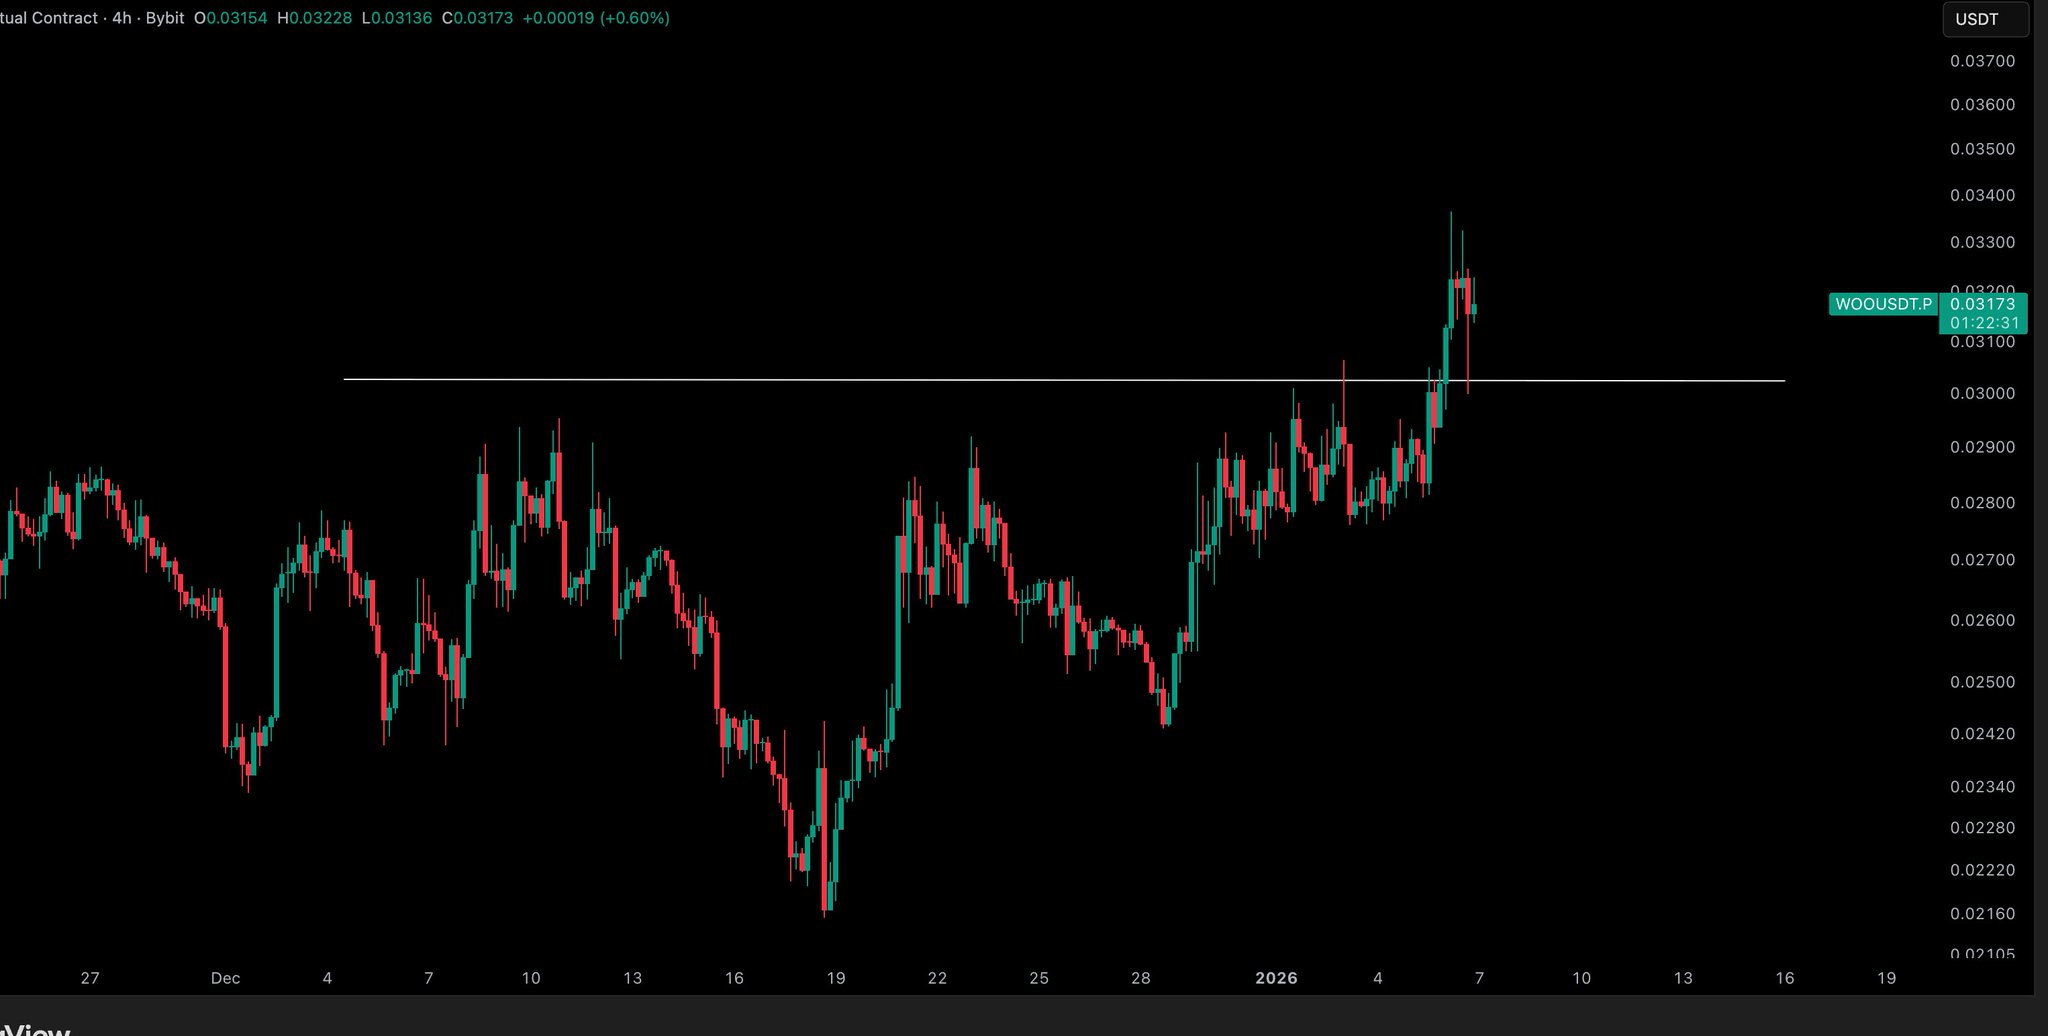
Task: Click the Dec label on the time axis
Action: (x=225, y=978)
